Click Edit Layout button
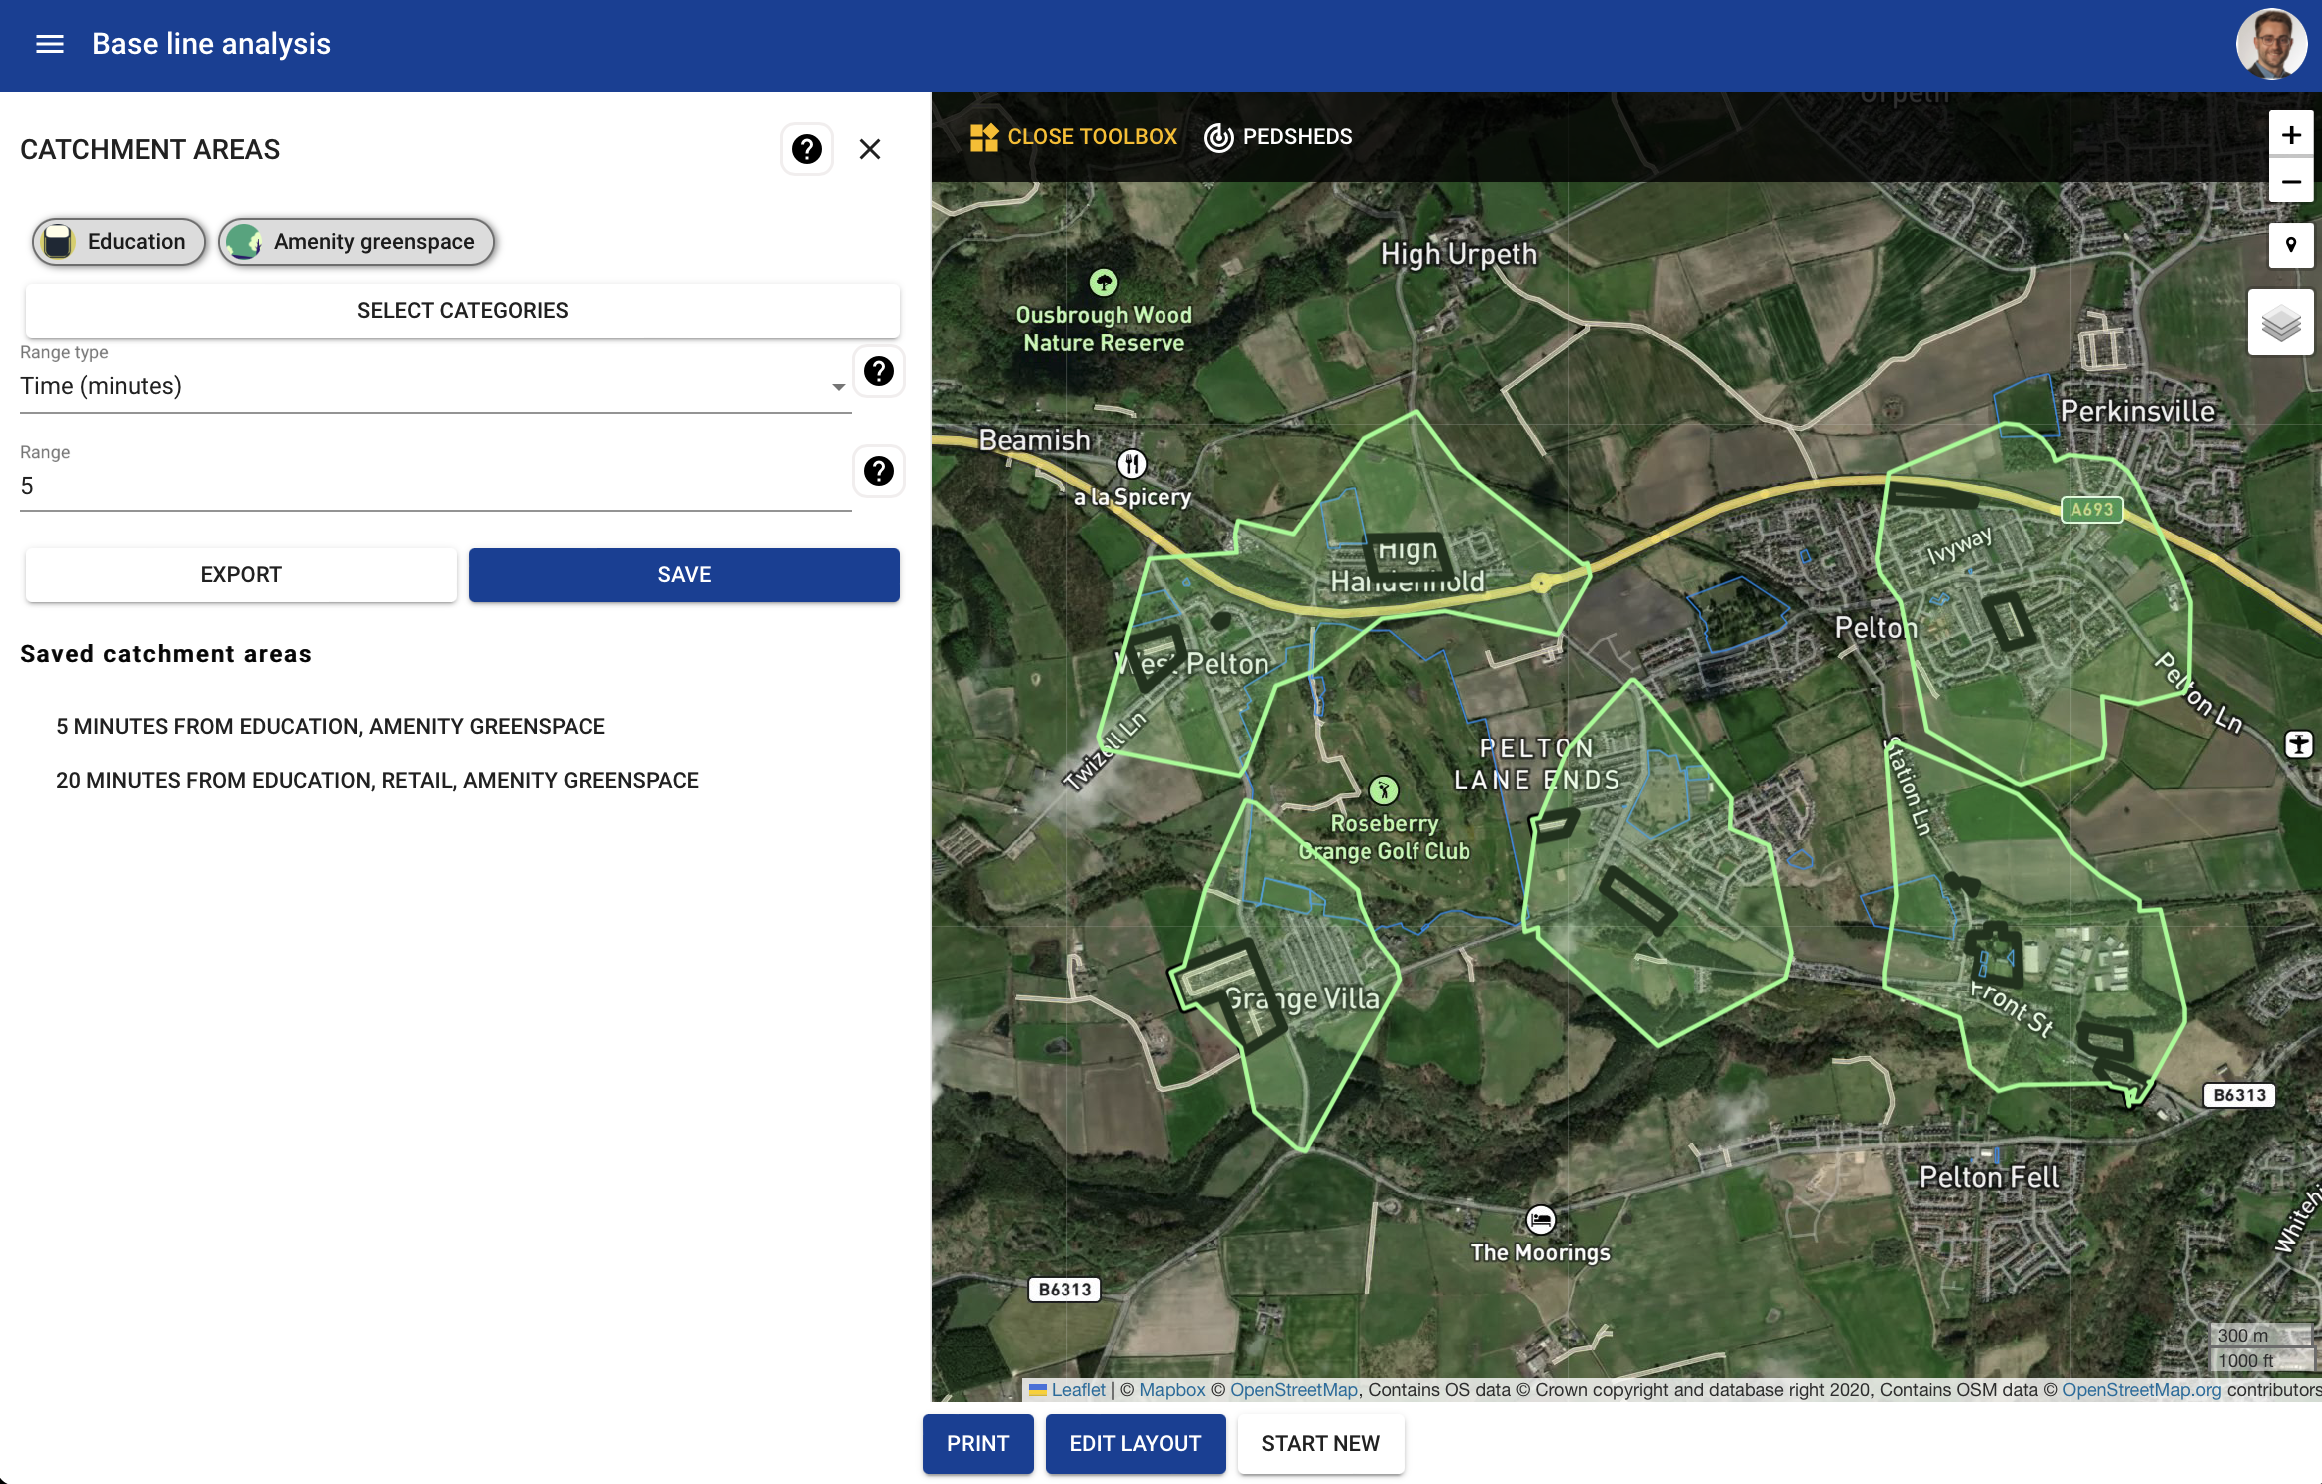 [x=1135, y=1444]
